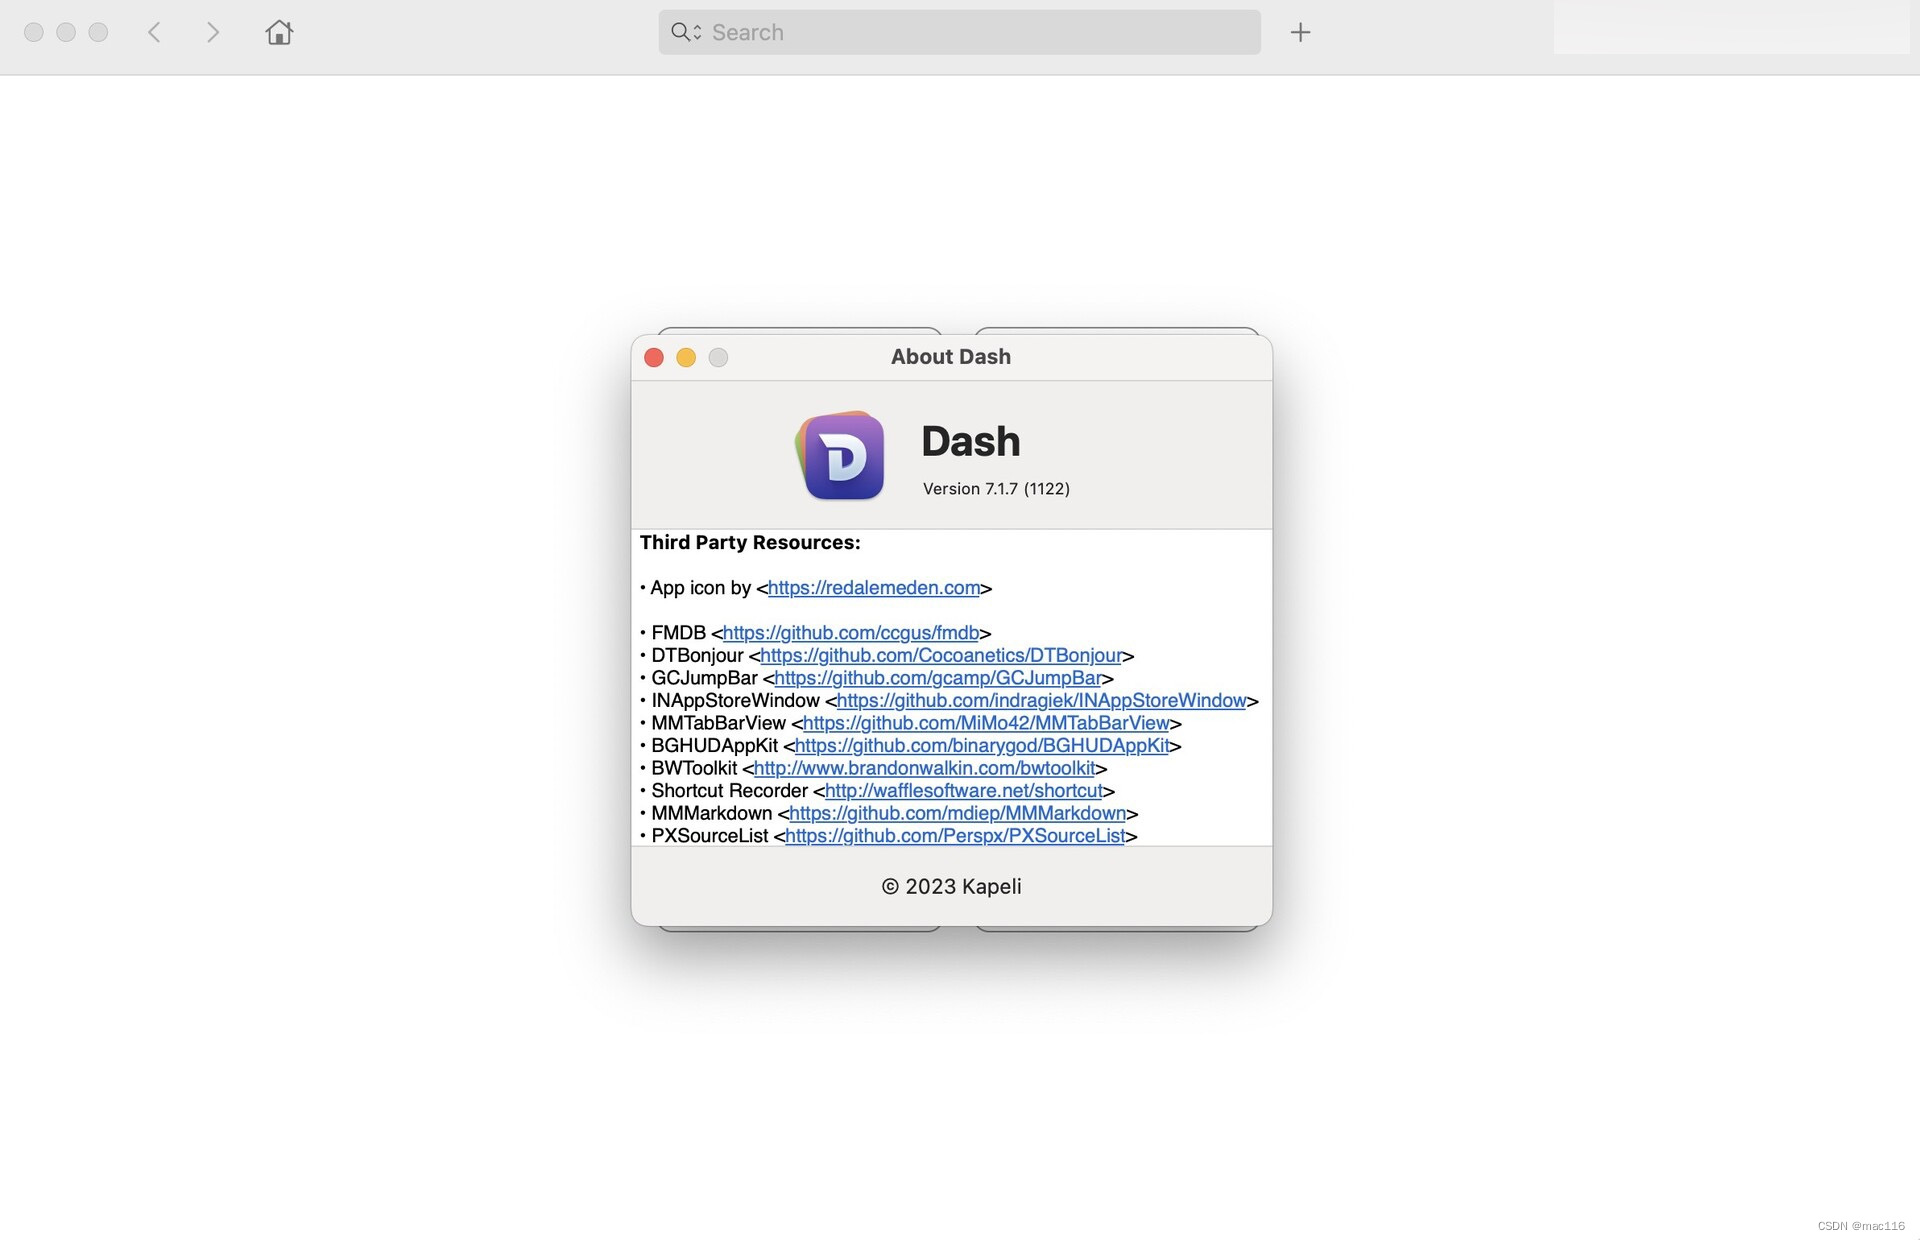Click the Version 7.1.7 (1122) text
The image size is (1920, 1240).
coord(996,489)
